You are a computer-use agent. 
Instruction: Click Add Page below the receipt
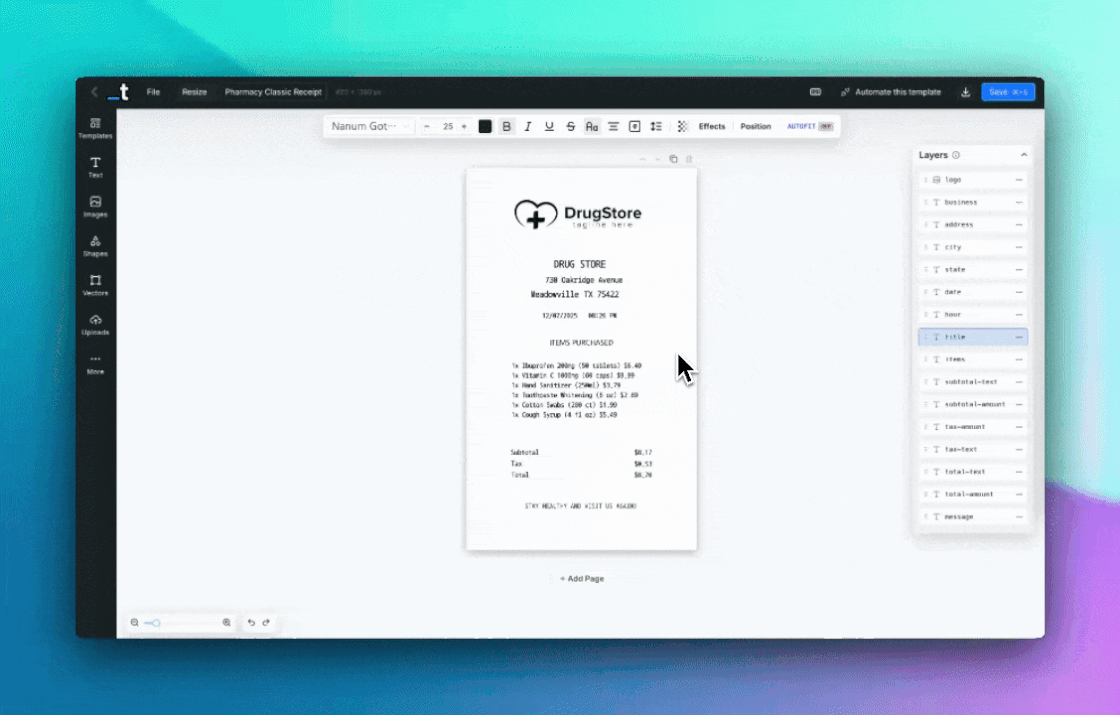pos(581,579)
